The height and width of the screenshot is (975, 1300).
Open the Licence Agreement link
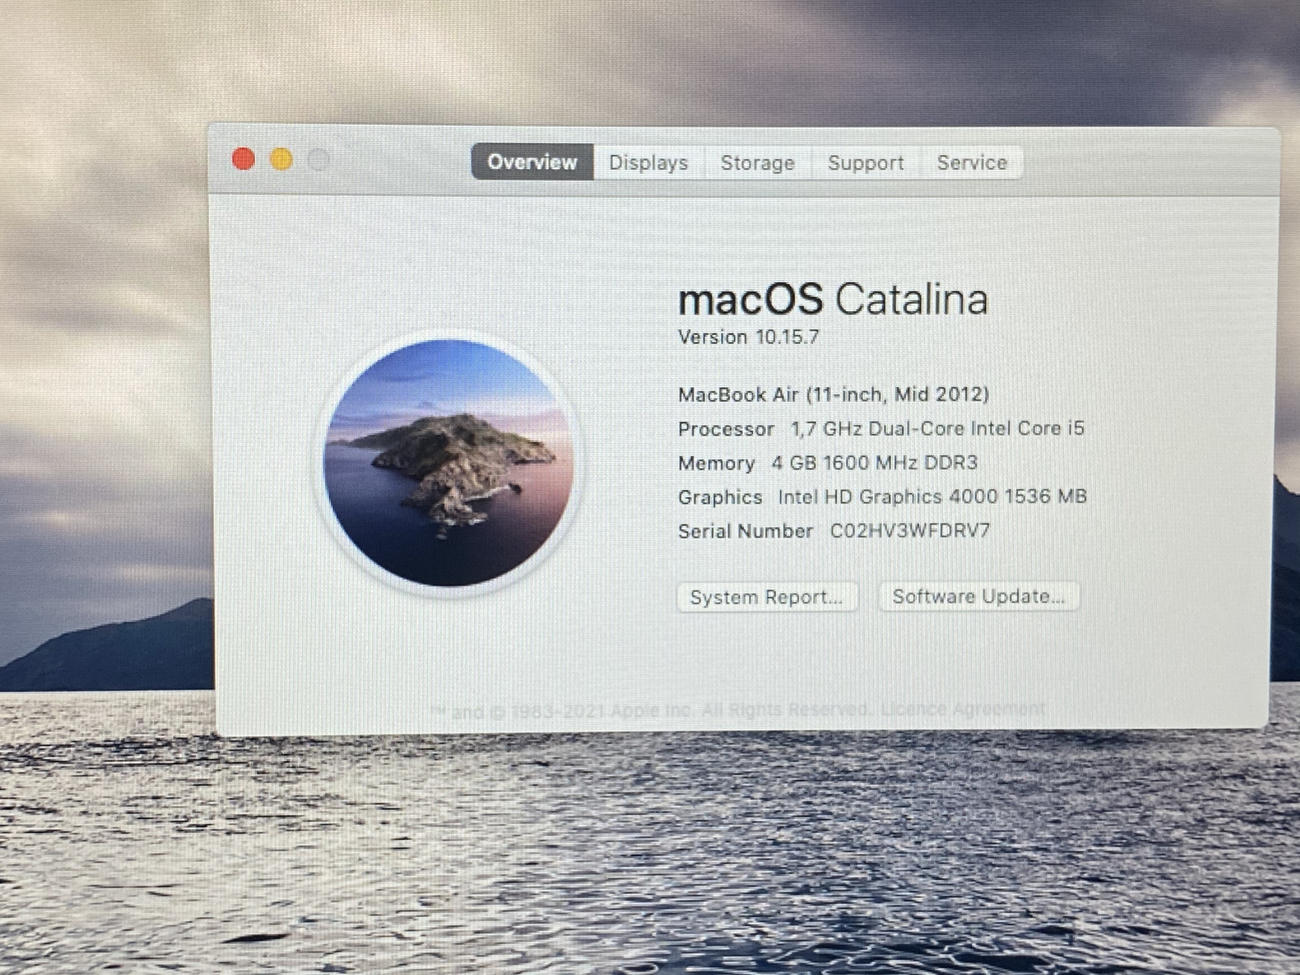tap(963, 709)
